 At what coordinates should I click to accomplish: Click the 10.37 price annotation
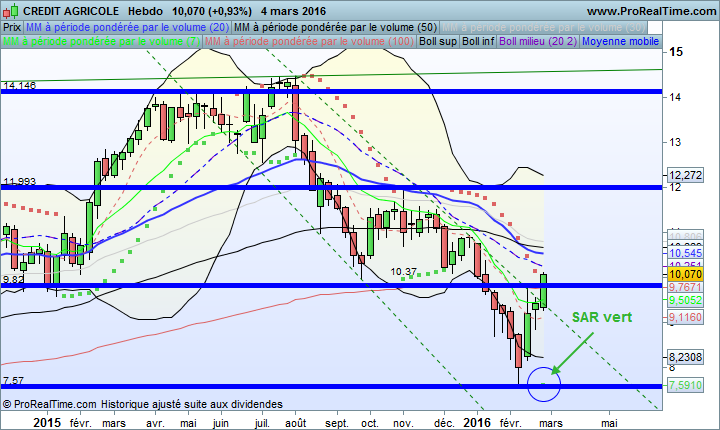click(403, 272)
